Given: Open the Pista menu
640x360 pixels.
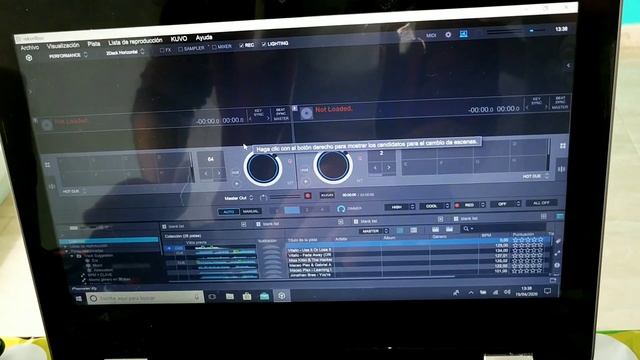Looking at the screenshot, I should click(x=93, y=44).
